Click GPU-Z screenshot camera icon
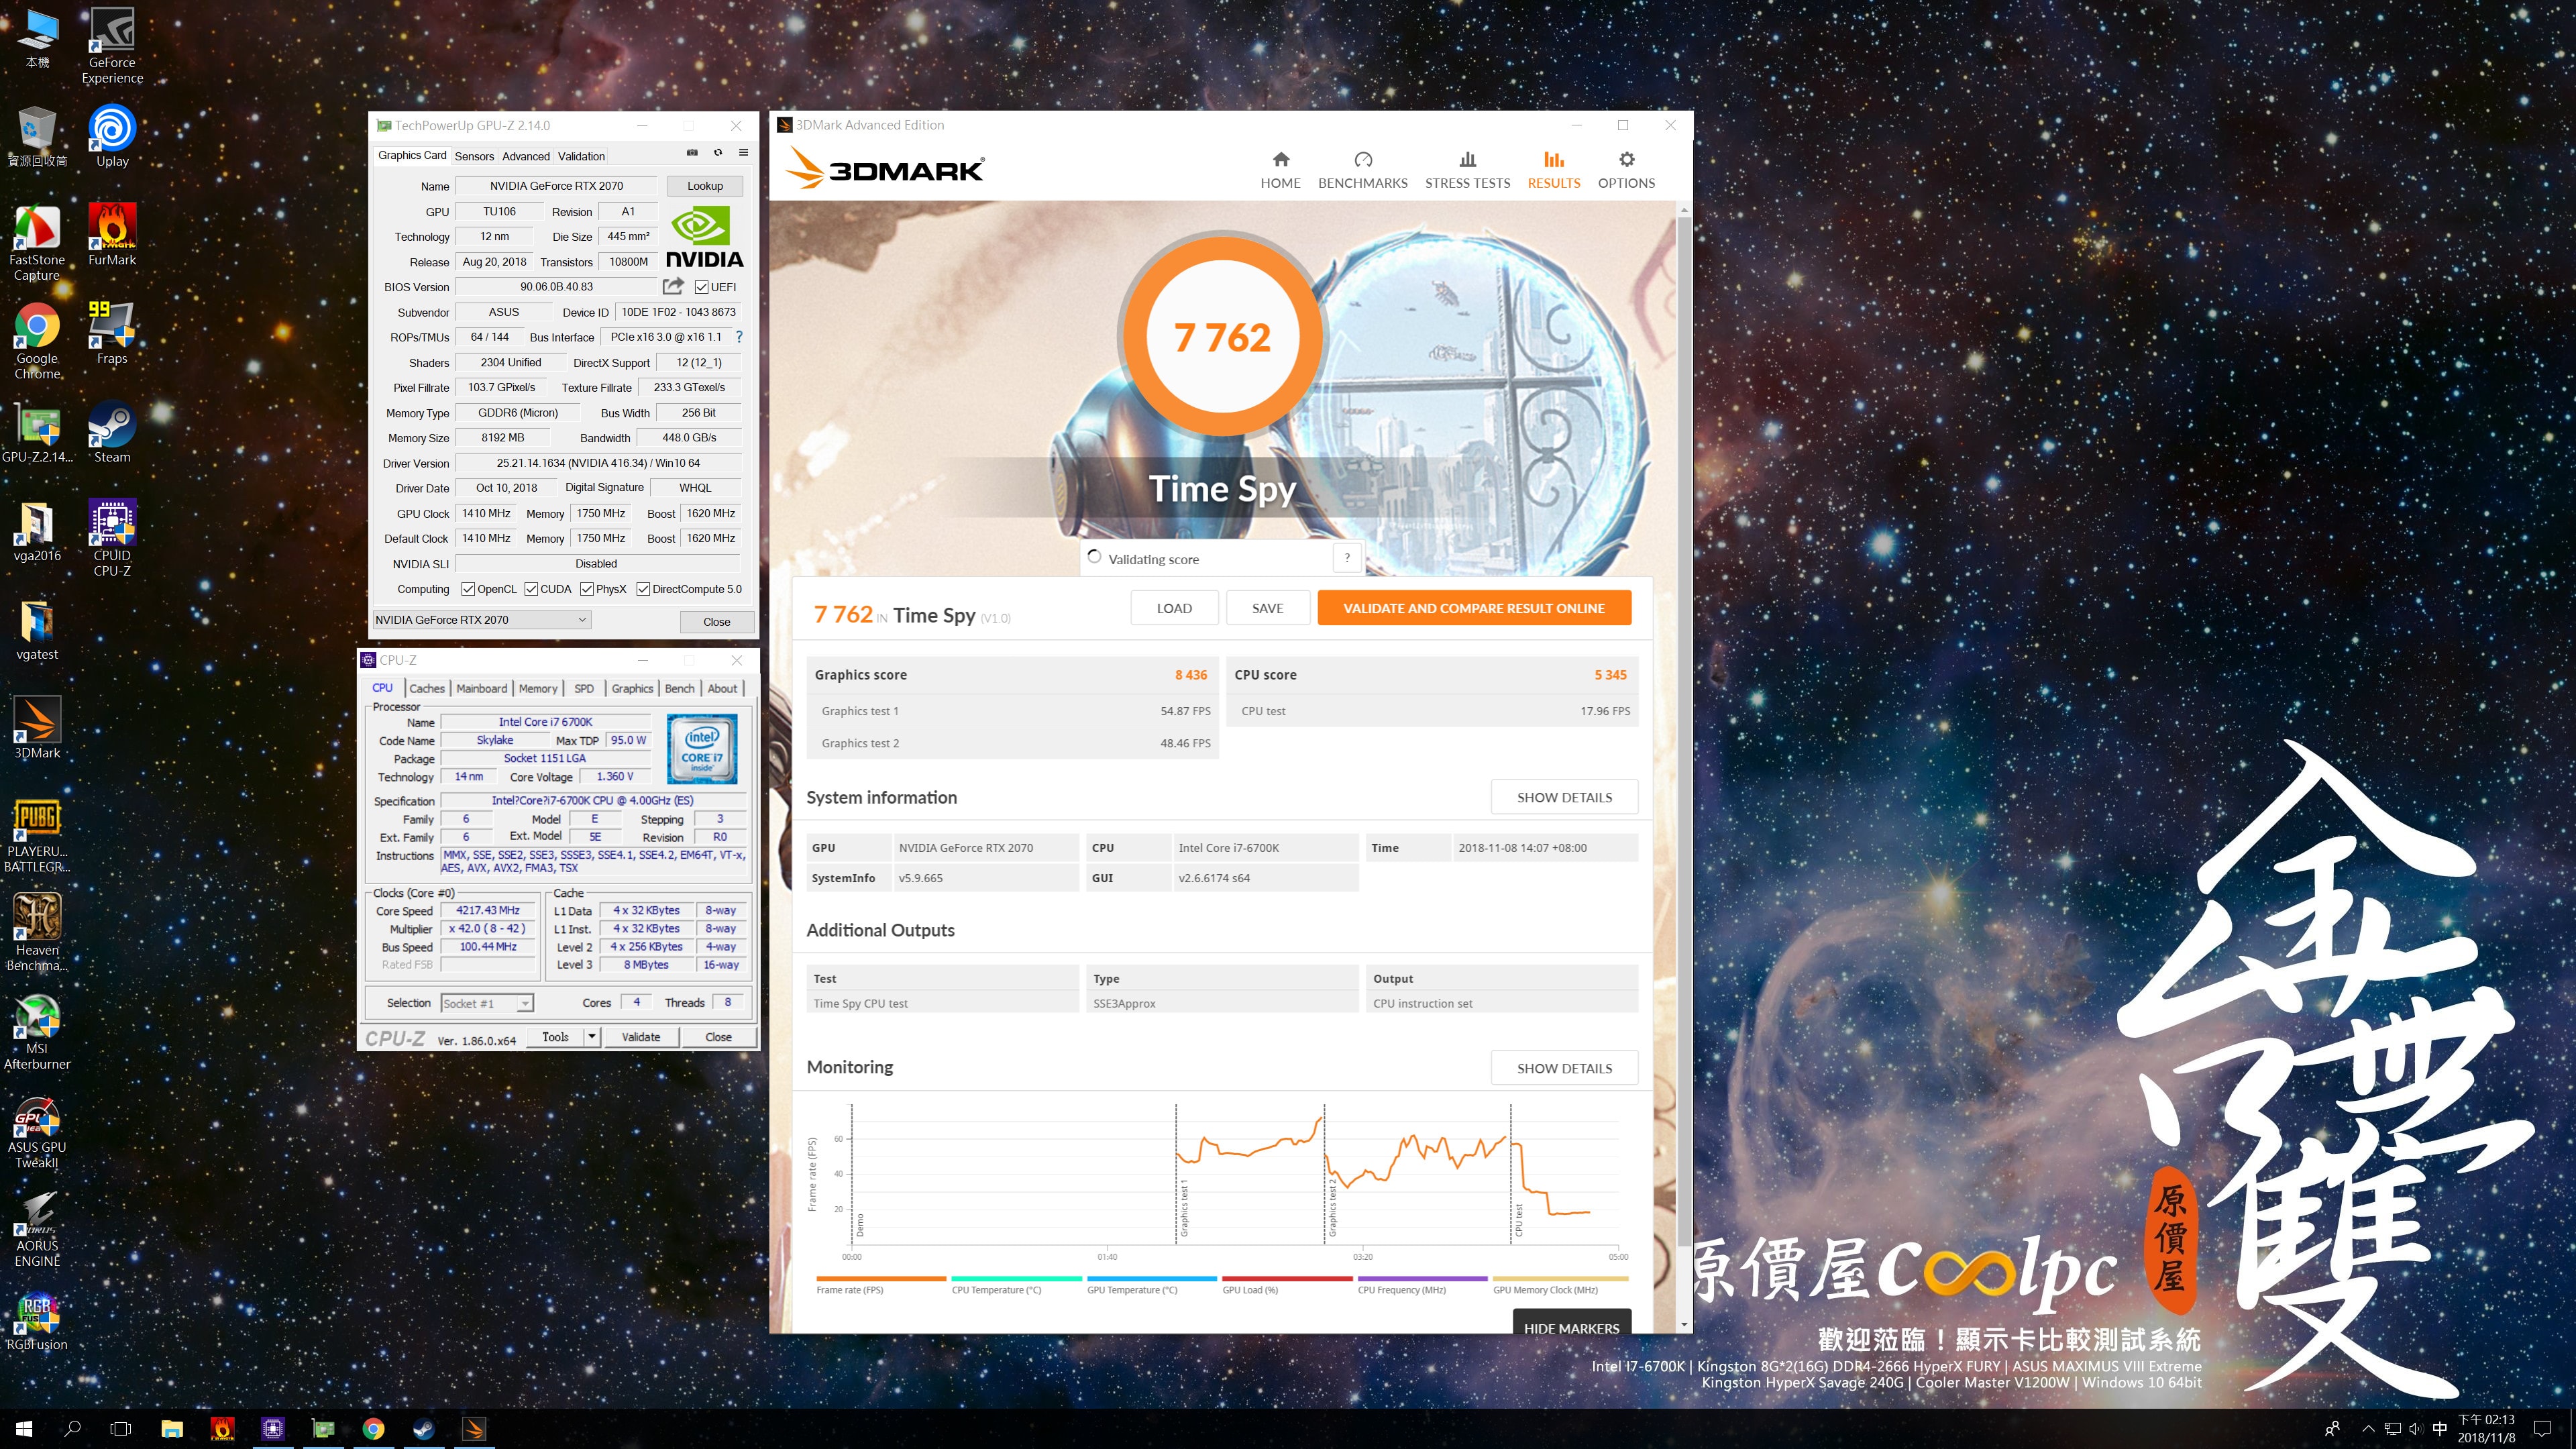This screenshot has width=2576, height=1449. coord(691,153)
